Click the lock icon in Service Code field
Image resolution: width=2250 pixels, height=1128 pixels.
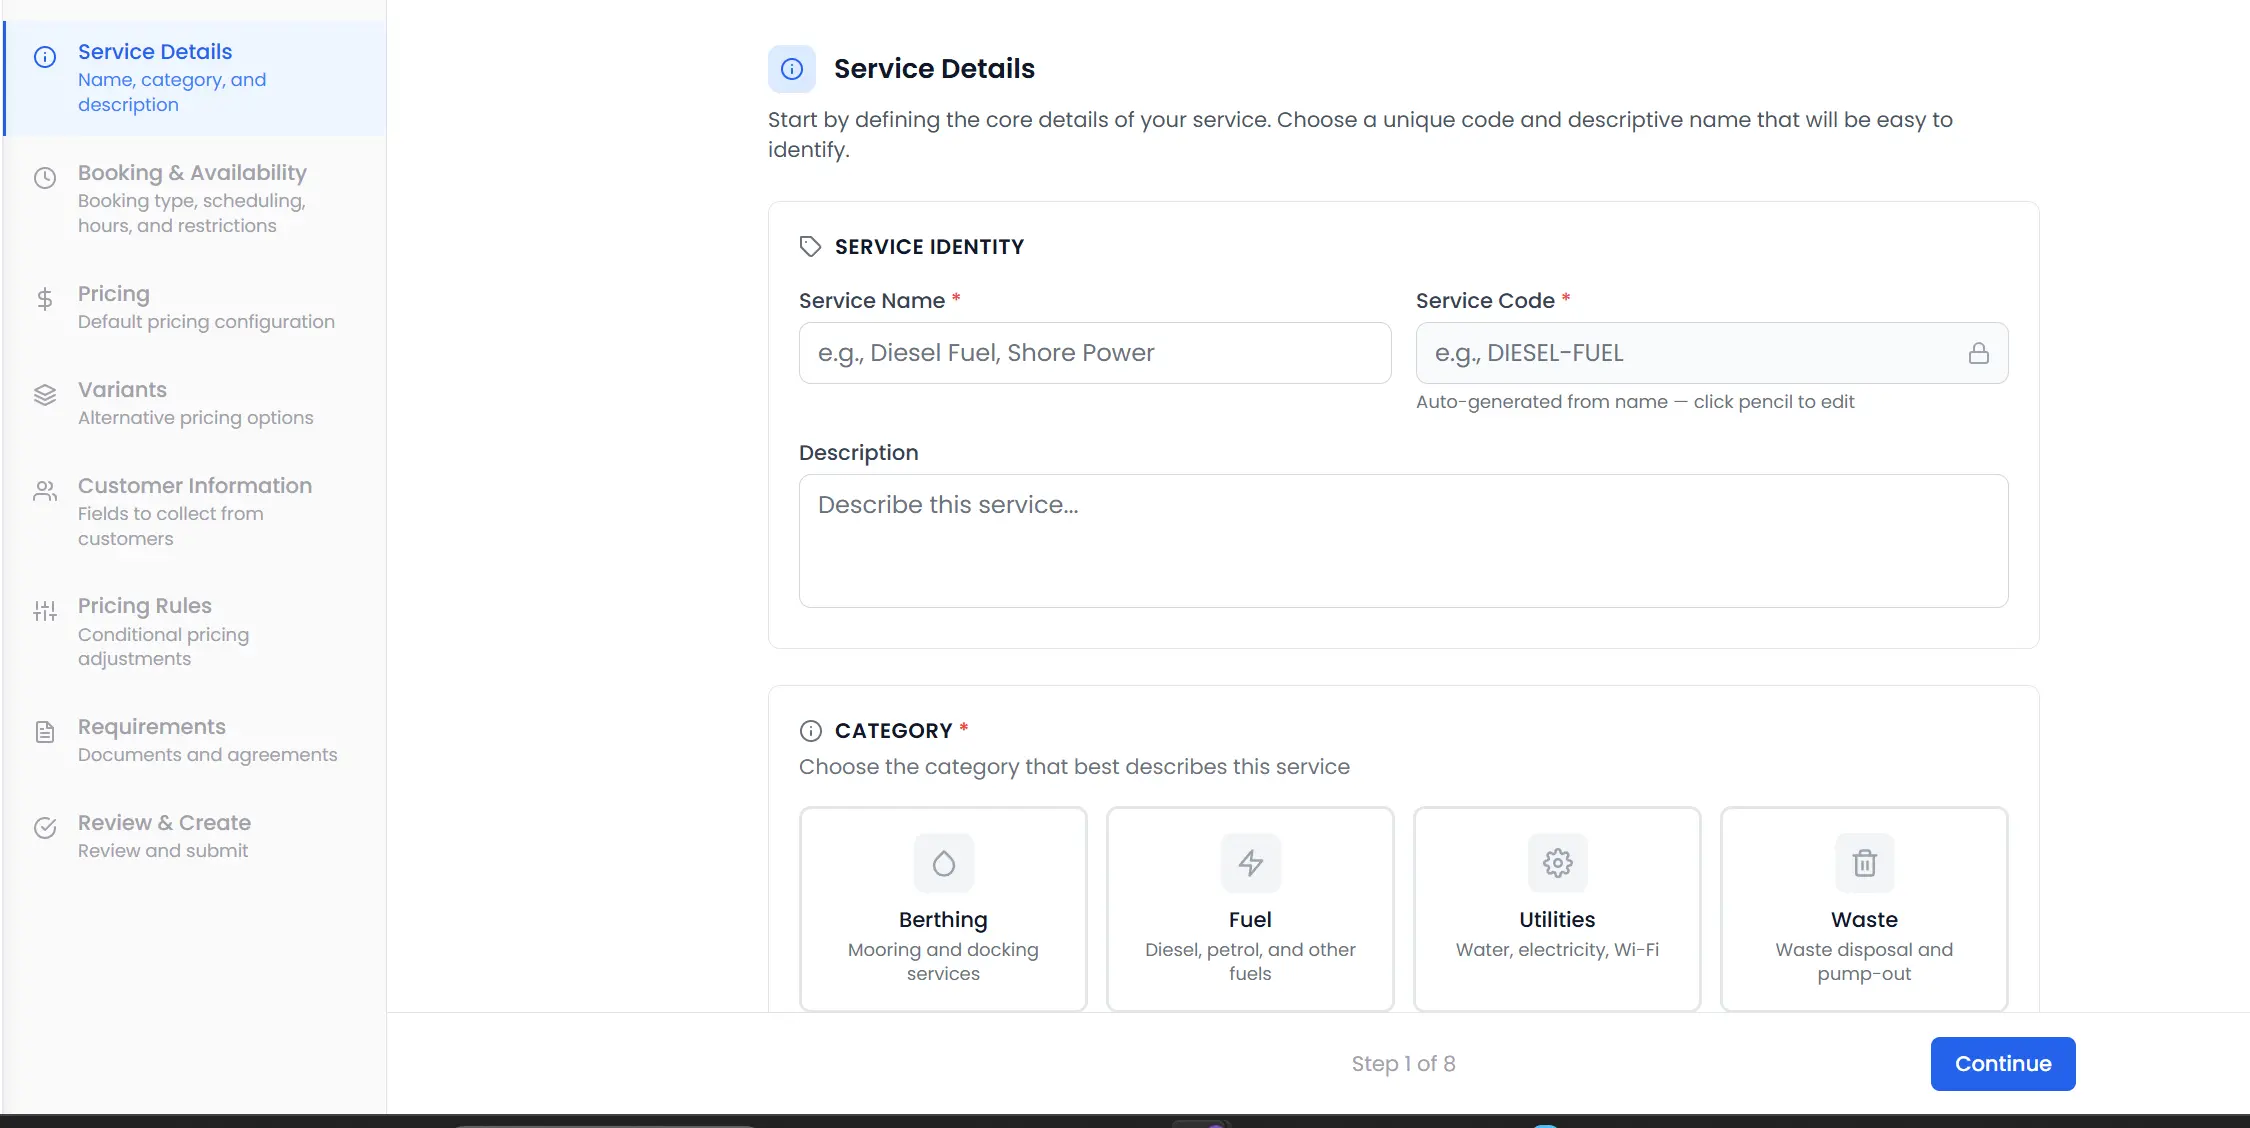(1980, 353)
